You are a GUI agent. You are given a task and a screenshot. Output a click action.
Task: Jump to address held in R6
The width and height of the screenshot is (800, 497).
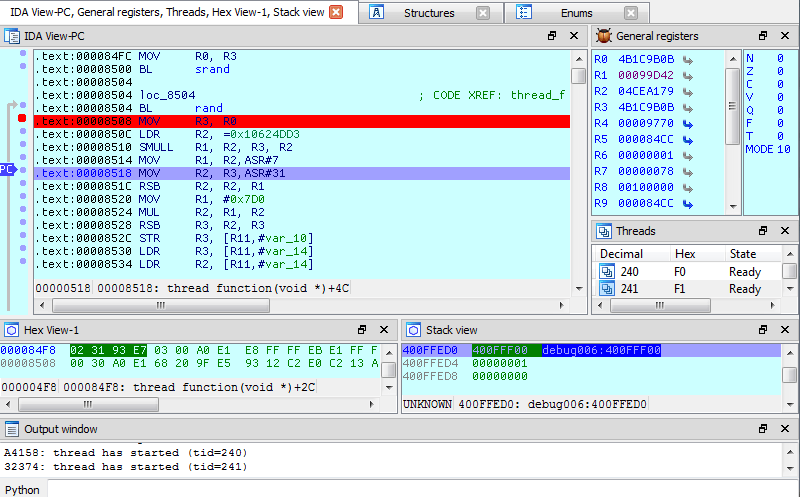click(688, 156)
